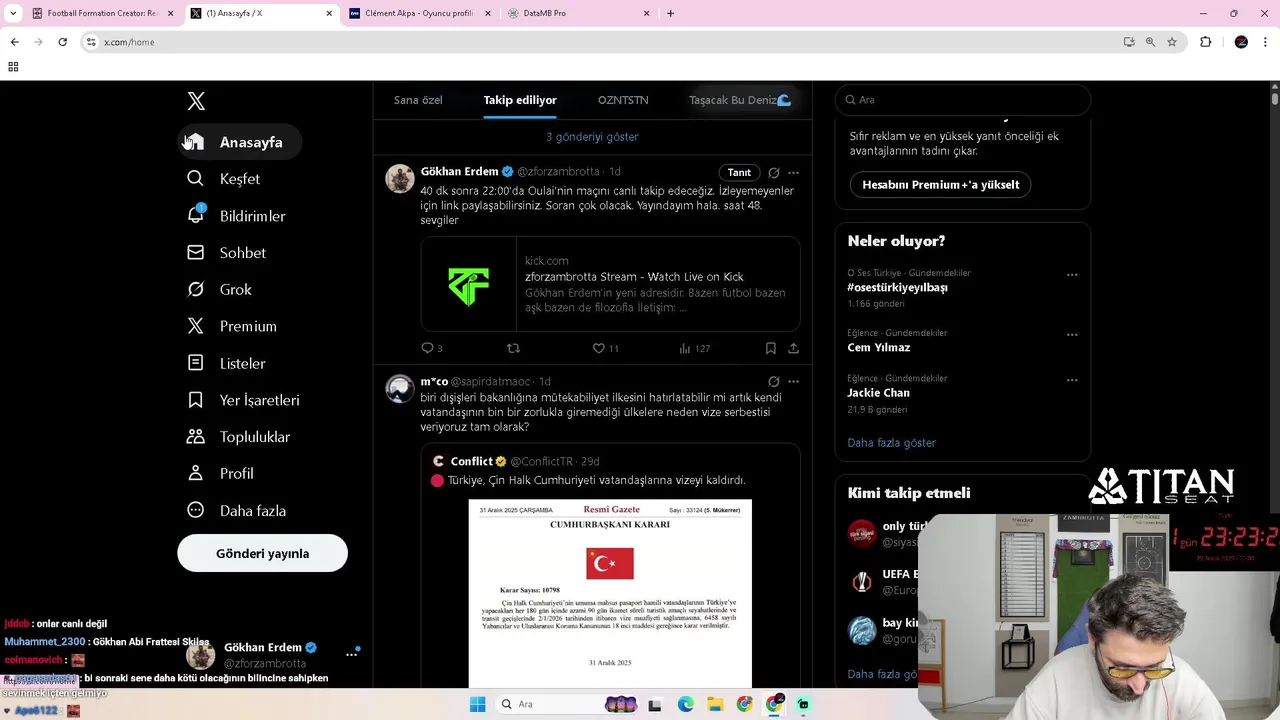Open options for #osestürkiyeyılbaşı trend
Screen dimensions: 1280x720
click(1072, 274)
